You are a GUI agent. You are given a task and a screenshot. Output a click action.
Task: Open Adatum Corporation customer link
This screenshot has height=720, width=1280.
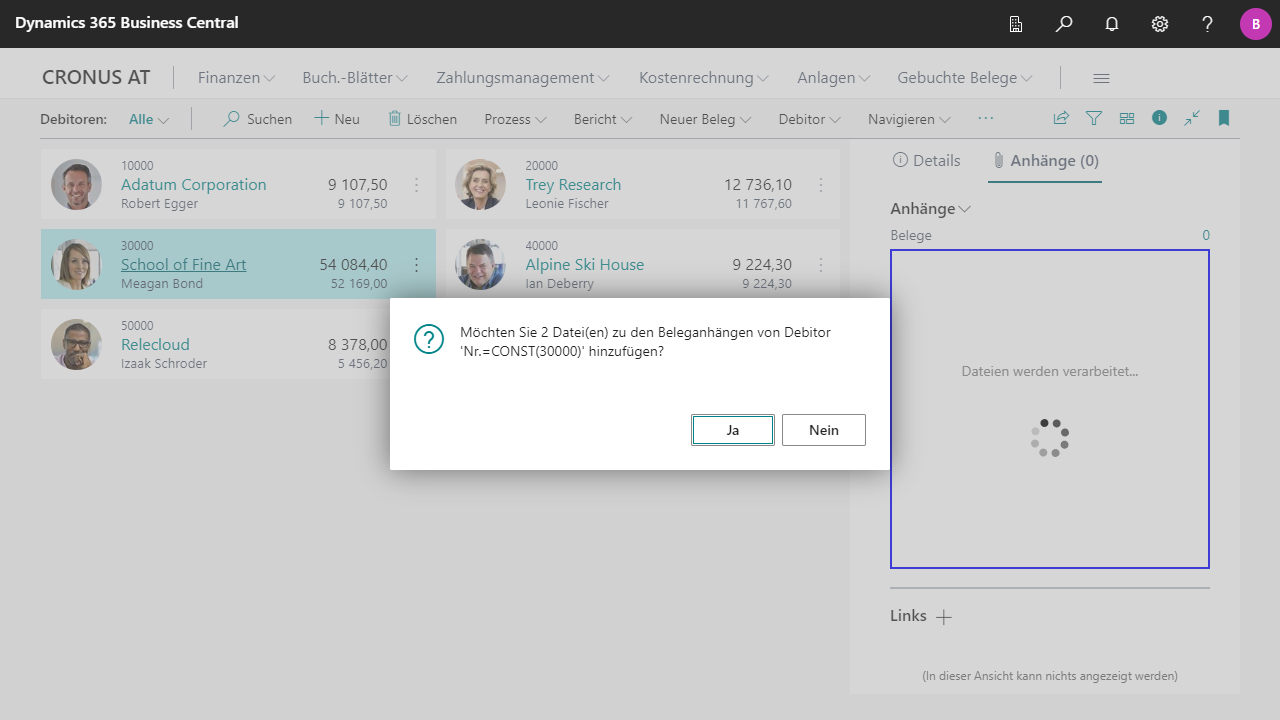(x=193, y=185)
